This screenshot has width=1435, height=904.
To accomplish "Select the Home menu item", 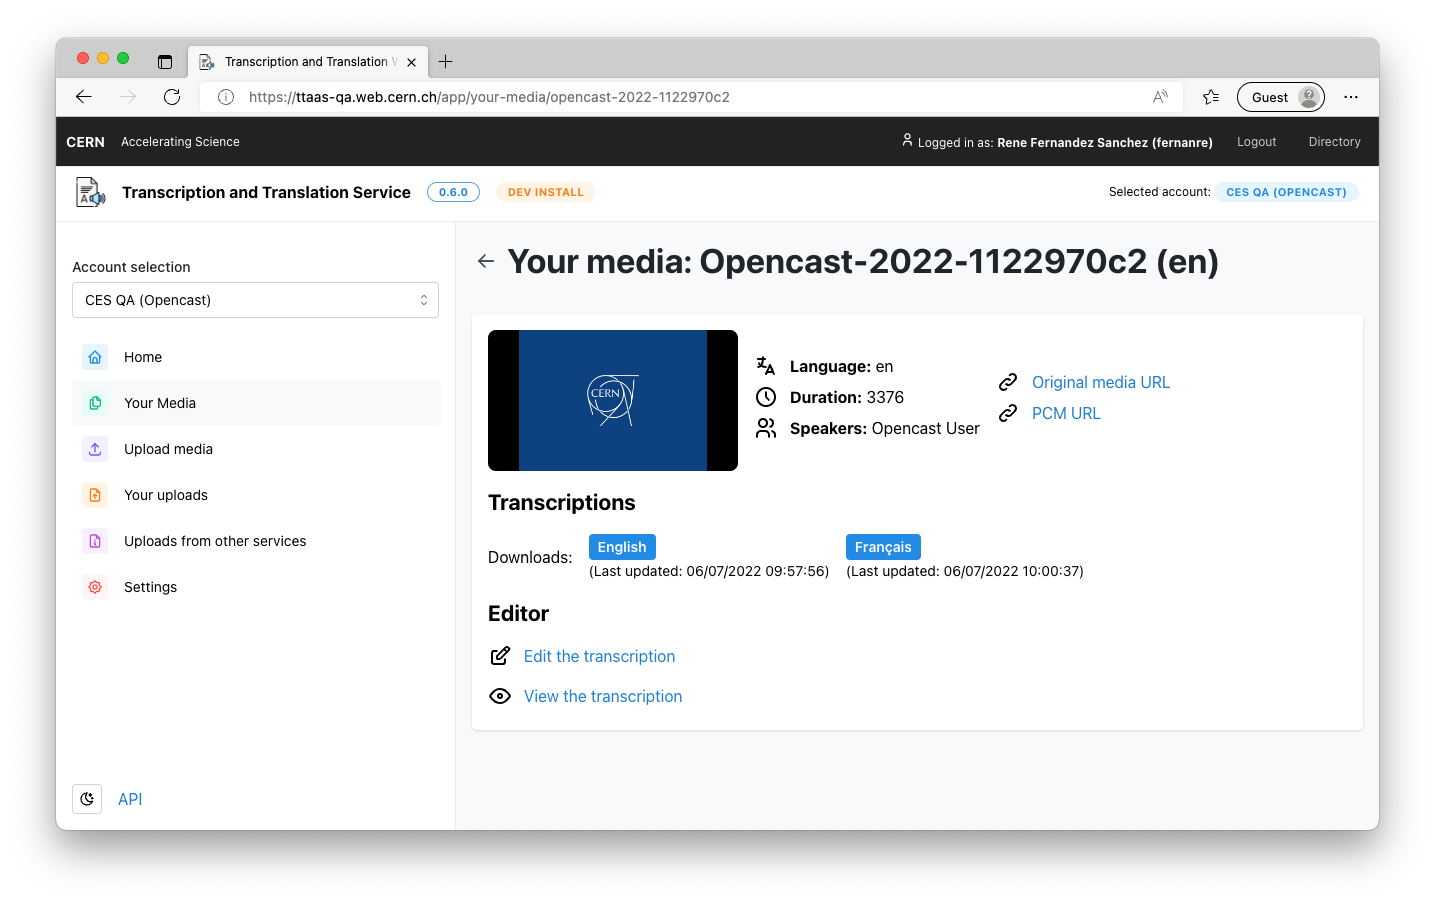I will coord(256,357).
